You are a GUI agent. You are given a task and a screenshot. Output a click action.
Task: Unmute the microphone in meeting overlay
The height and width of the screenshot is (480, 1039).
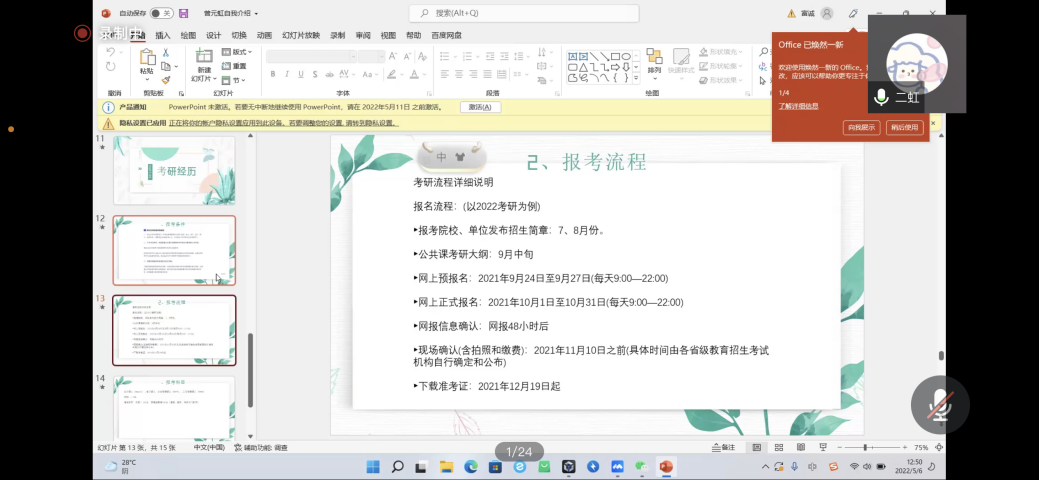click(x=939, y=404)
